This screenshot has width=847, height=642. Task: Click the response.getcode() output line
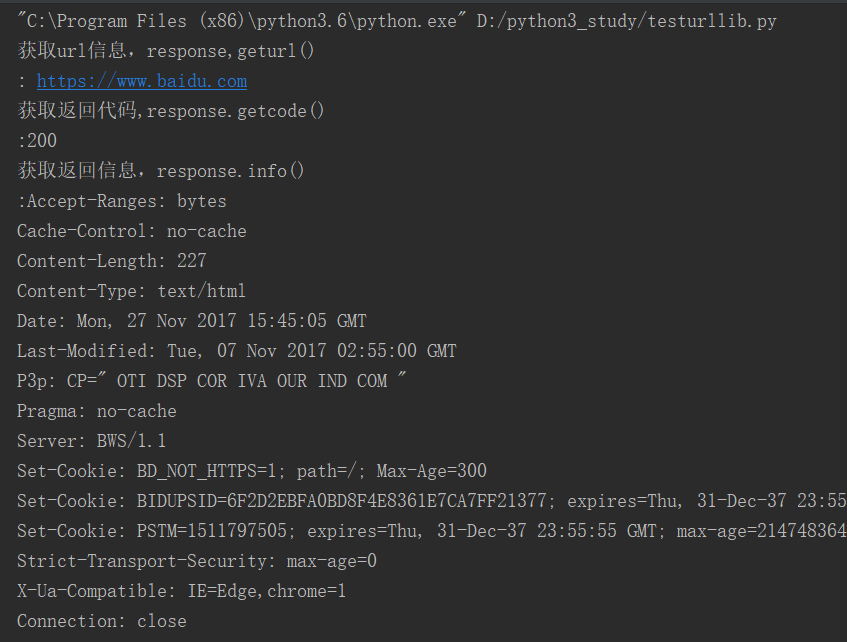[171, 111]
